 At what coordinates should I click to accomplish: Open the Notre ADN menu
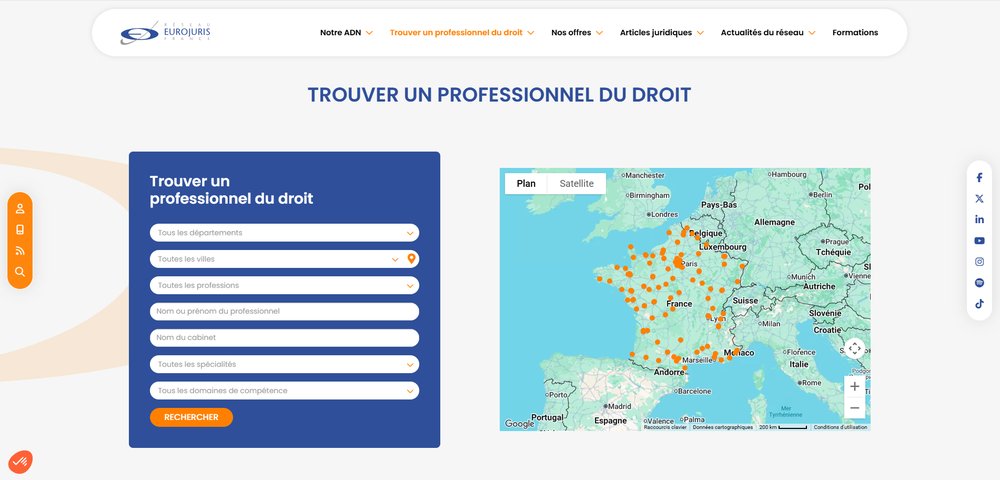346,33
